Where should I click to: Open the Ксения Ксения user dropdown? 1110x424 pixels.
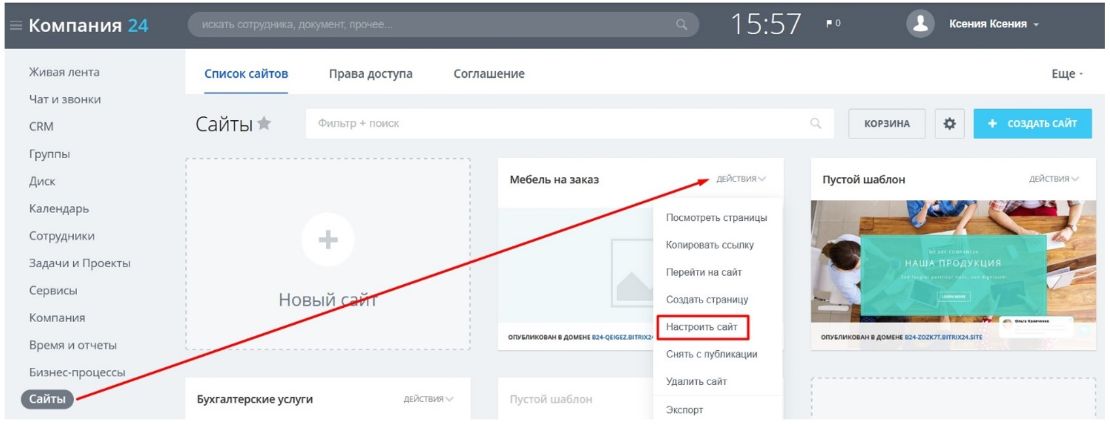[993, 24]
